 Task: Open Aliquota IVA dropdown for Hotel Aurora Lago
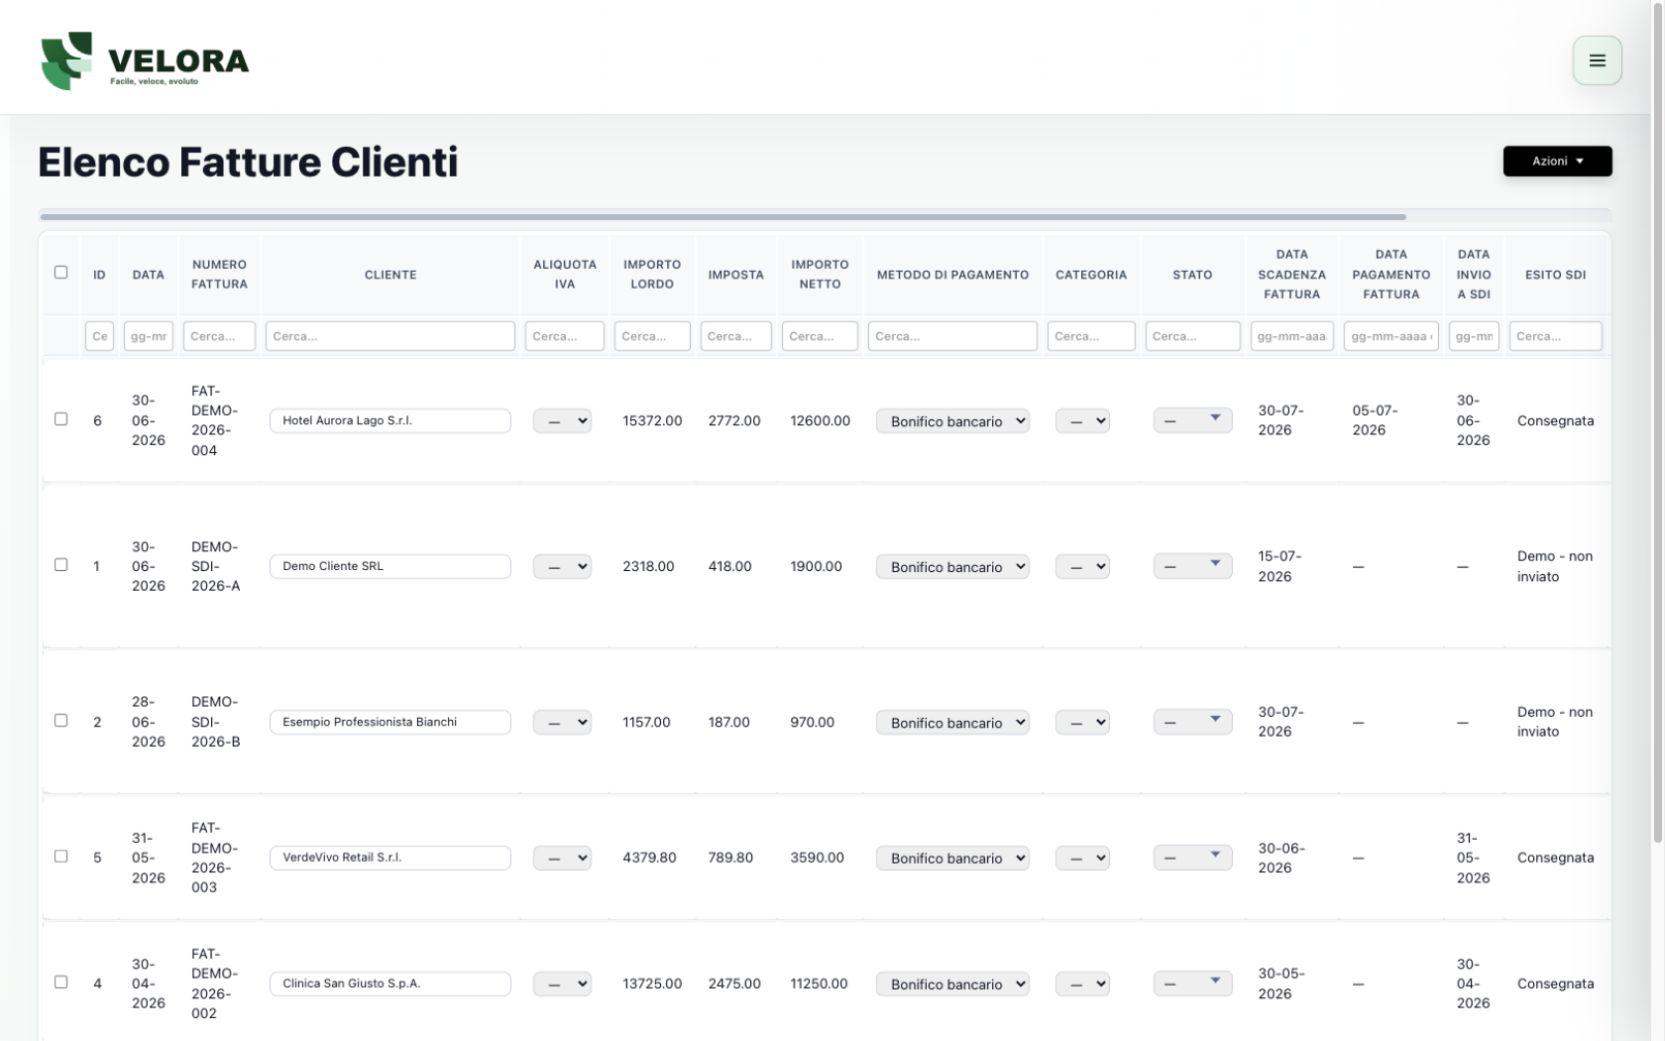562,421
